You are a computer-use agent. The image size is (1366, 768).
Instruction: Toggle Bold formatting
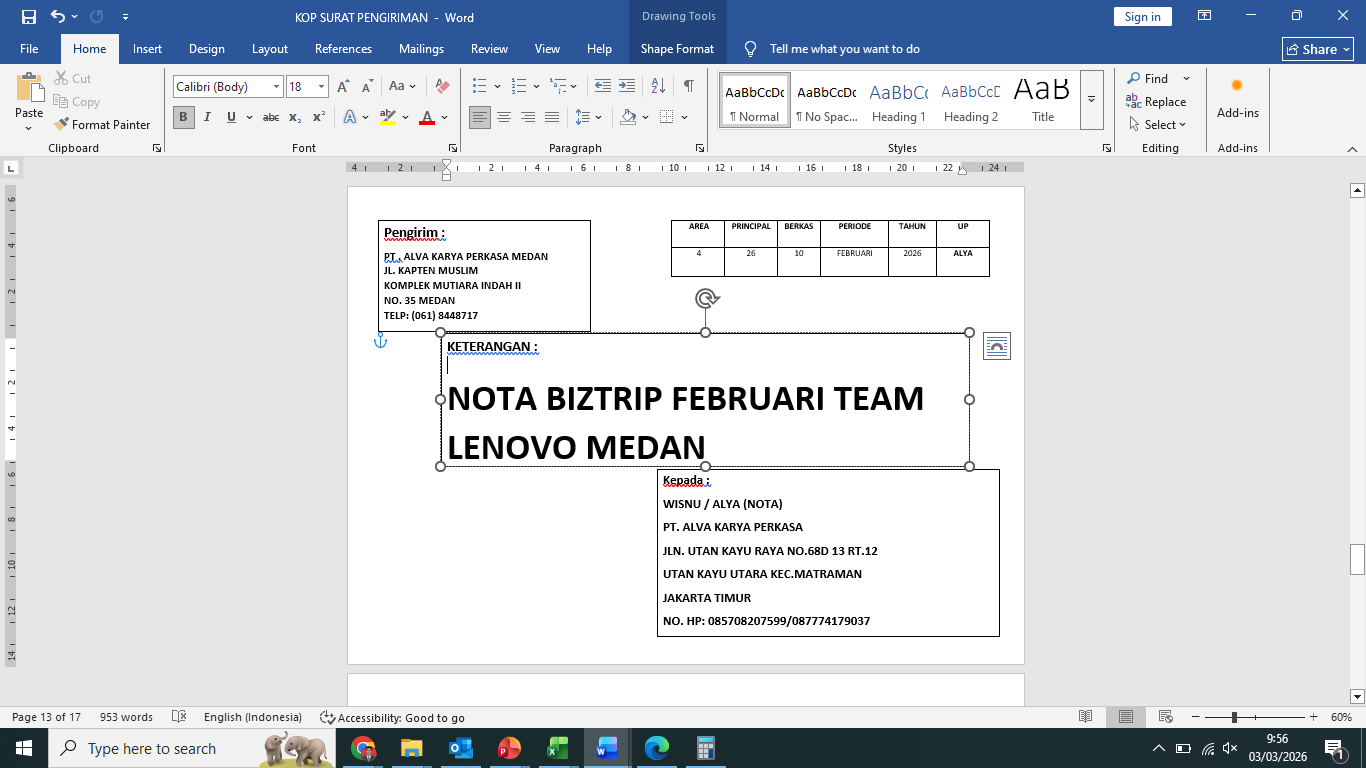184,117
